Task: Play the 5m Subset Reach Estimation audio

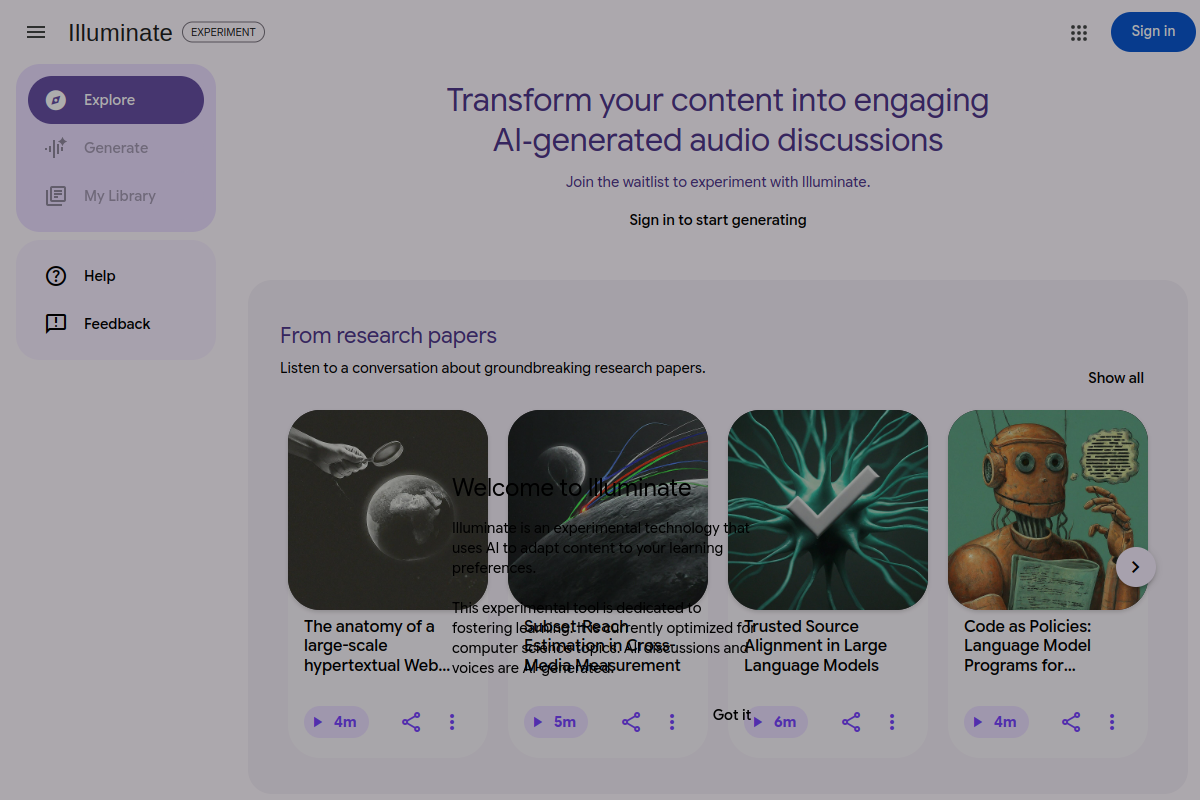Action: (x=556, y=722)
